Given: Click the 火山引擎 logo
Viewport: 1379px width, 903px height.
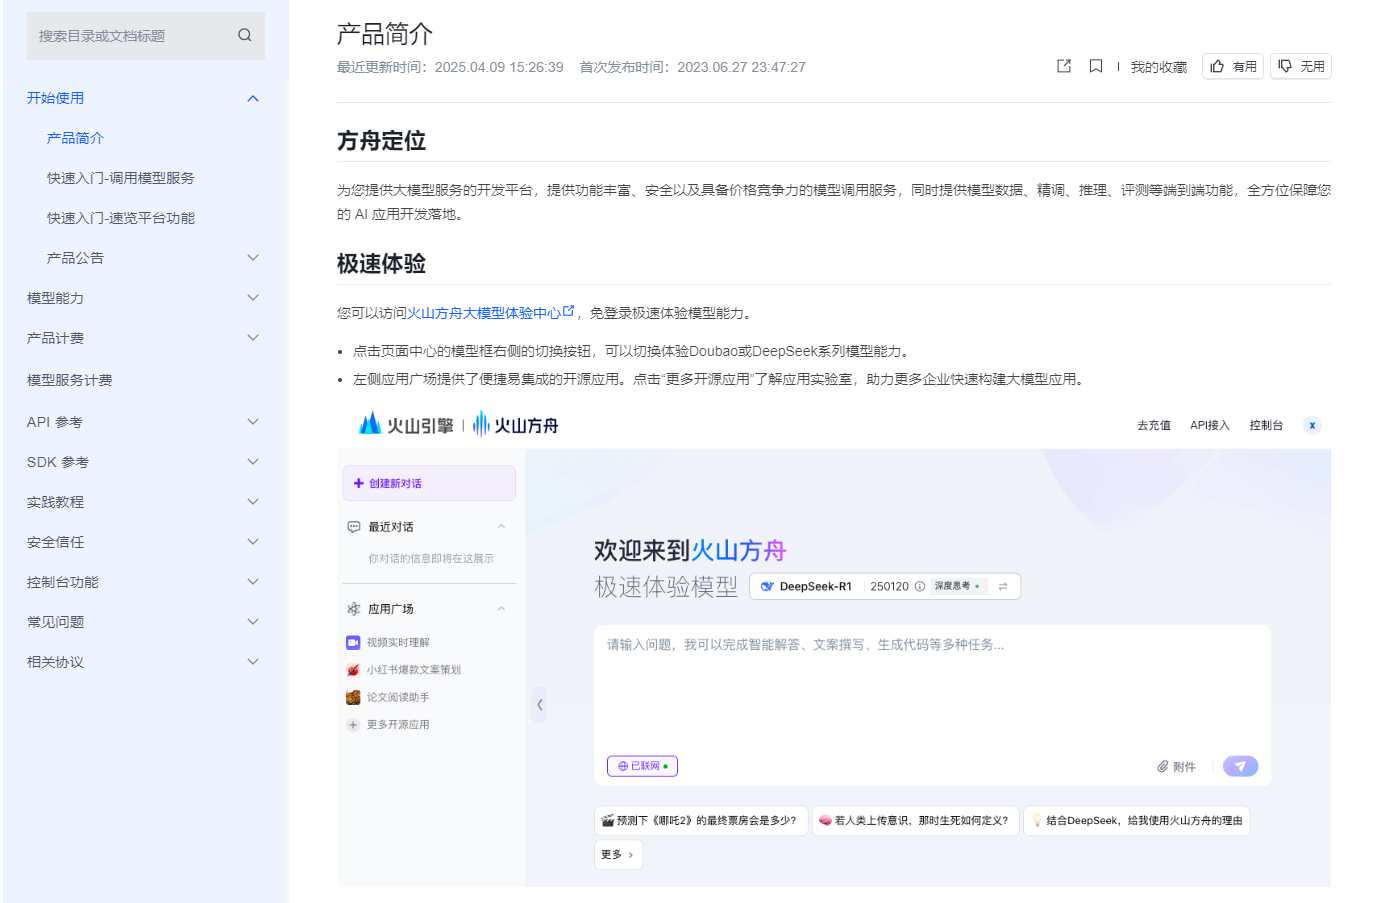Looking at the screenshot, I should [x=406, y=424].
